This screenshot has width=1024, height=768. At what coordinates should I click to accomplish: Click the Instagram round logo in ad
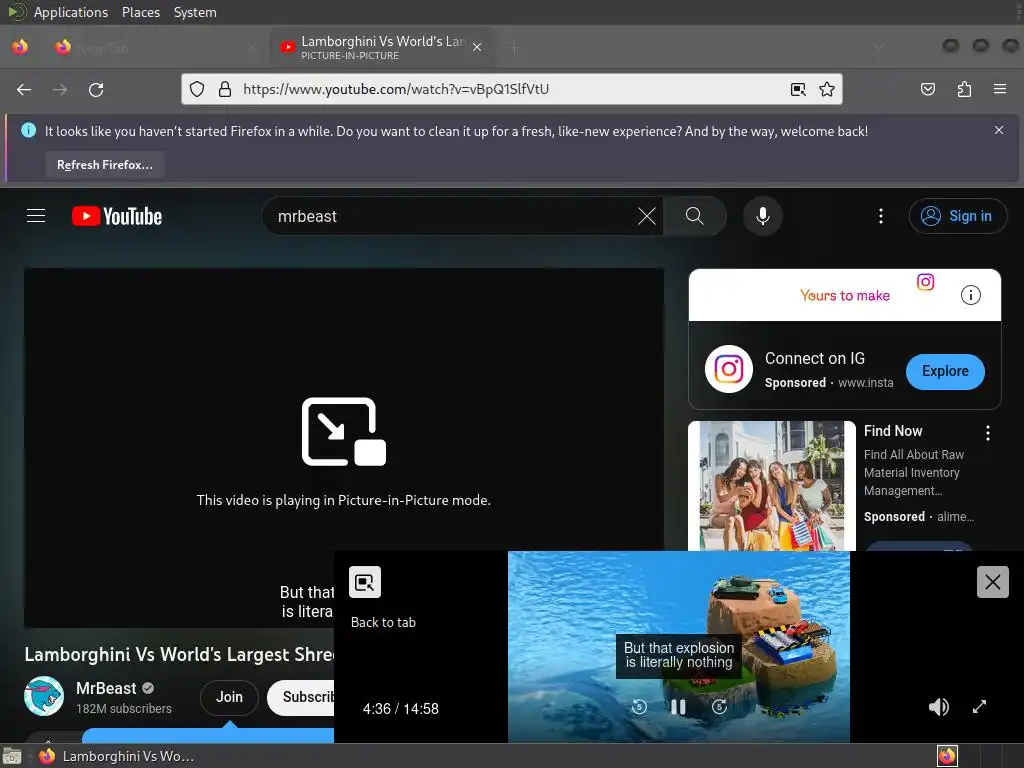pos(729,369)
